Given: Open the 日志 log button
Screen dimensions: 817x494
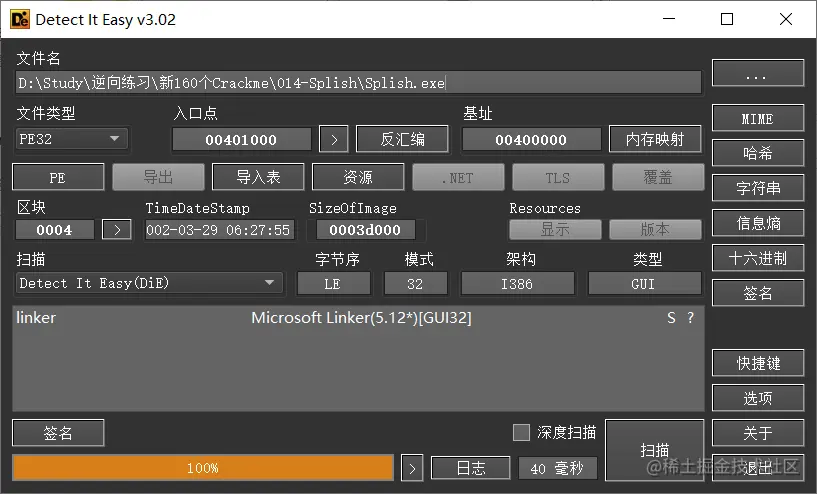Looking at the screenshot, I should point(471,468).
